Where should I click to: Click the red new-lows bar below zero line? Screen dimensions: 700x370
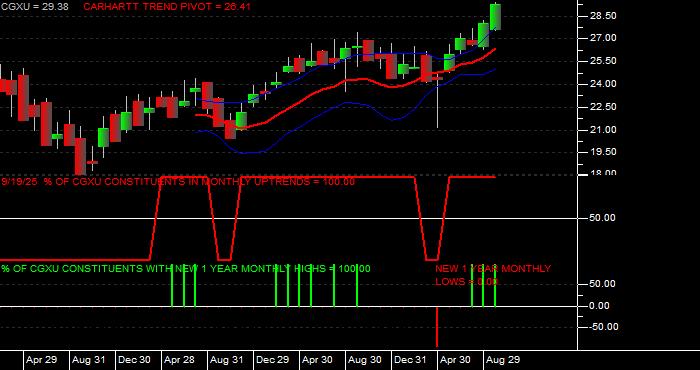point(437,327)
